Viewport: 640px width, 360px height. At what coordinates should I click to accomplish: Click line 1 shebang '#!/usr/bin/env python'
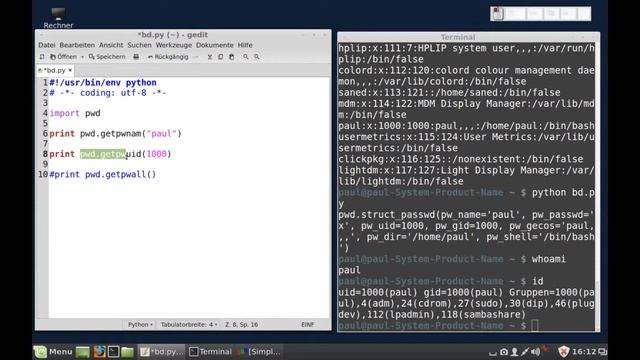[103, 82]
